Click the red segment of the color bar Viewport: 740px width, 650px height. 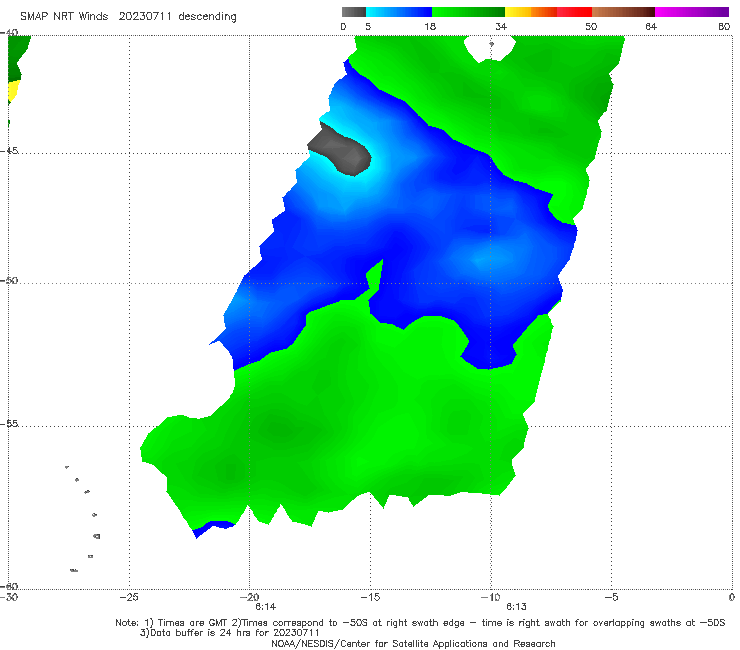click(x=574, y=12)
